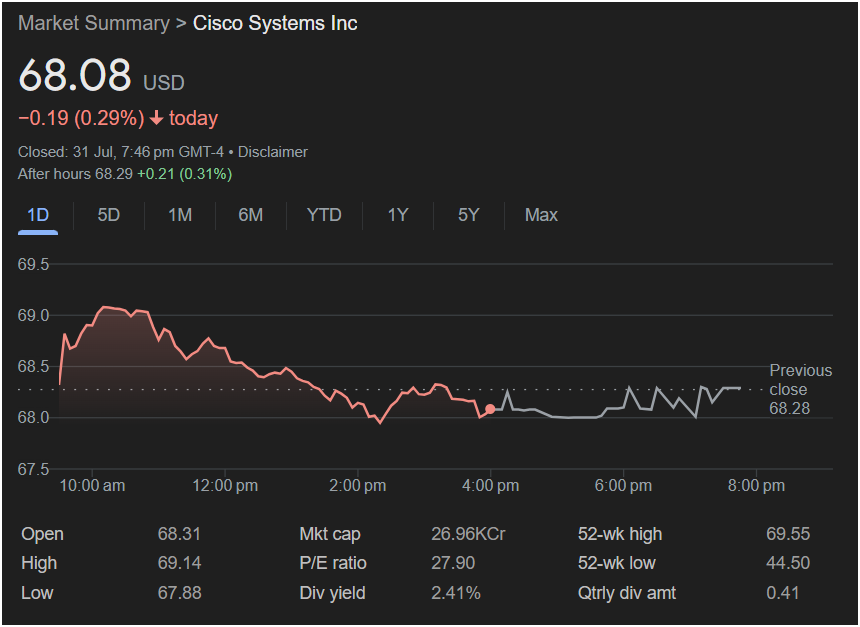
Task: Click the Qtrly div amt value 0.41
Action: 783,592
